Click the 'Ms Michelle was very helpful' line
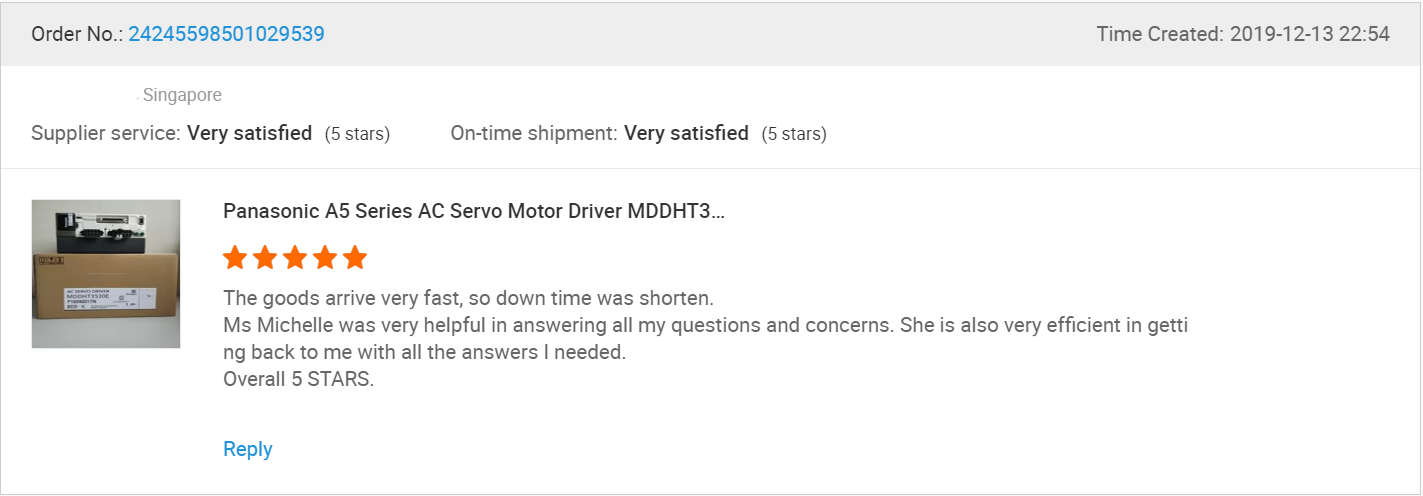Image resolution: width=1423 pixels, height=496 pixels. pos(705,325)
